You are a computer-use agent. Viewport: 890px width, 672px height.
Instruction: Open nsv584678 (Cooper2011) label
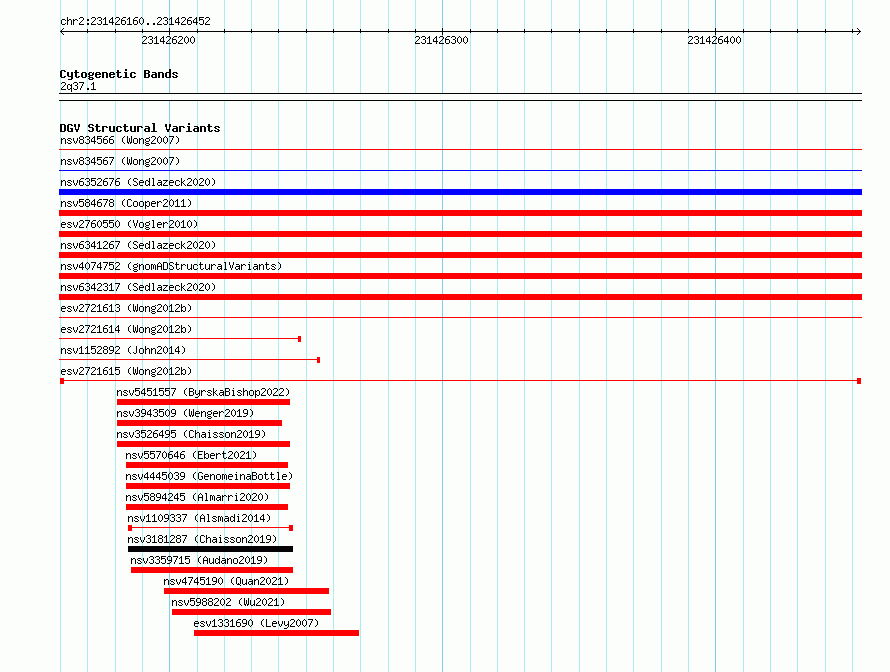126,203
